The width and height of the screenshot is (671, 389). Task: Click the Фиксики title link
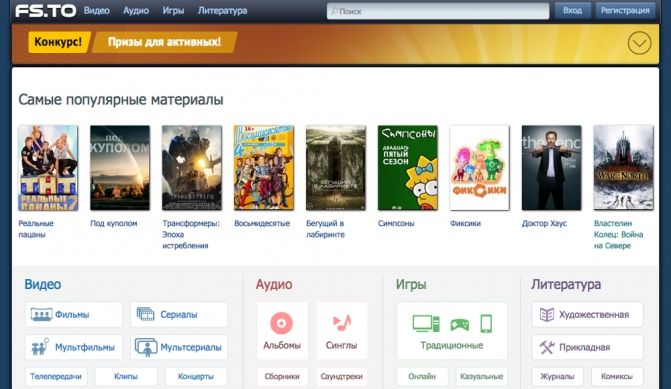[x=465, y=223]
